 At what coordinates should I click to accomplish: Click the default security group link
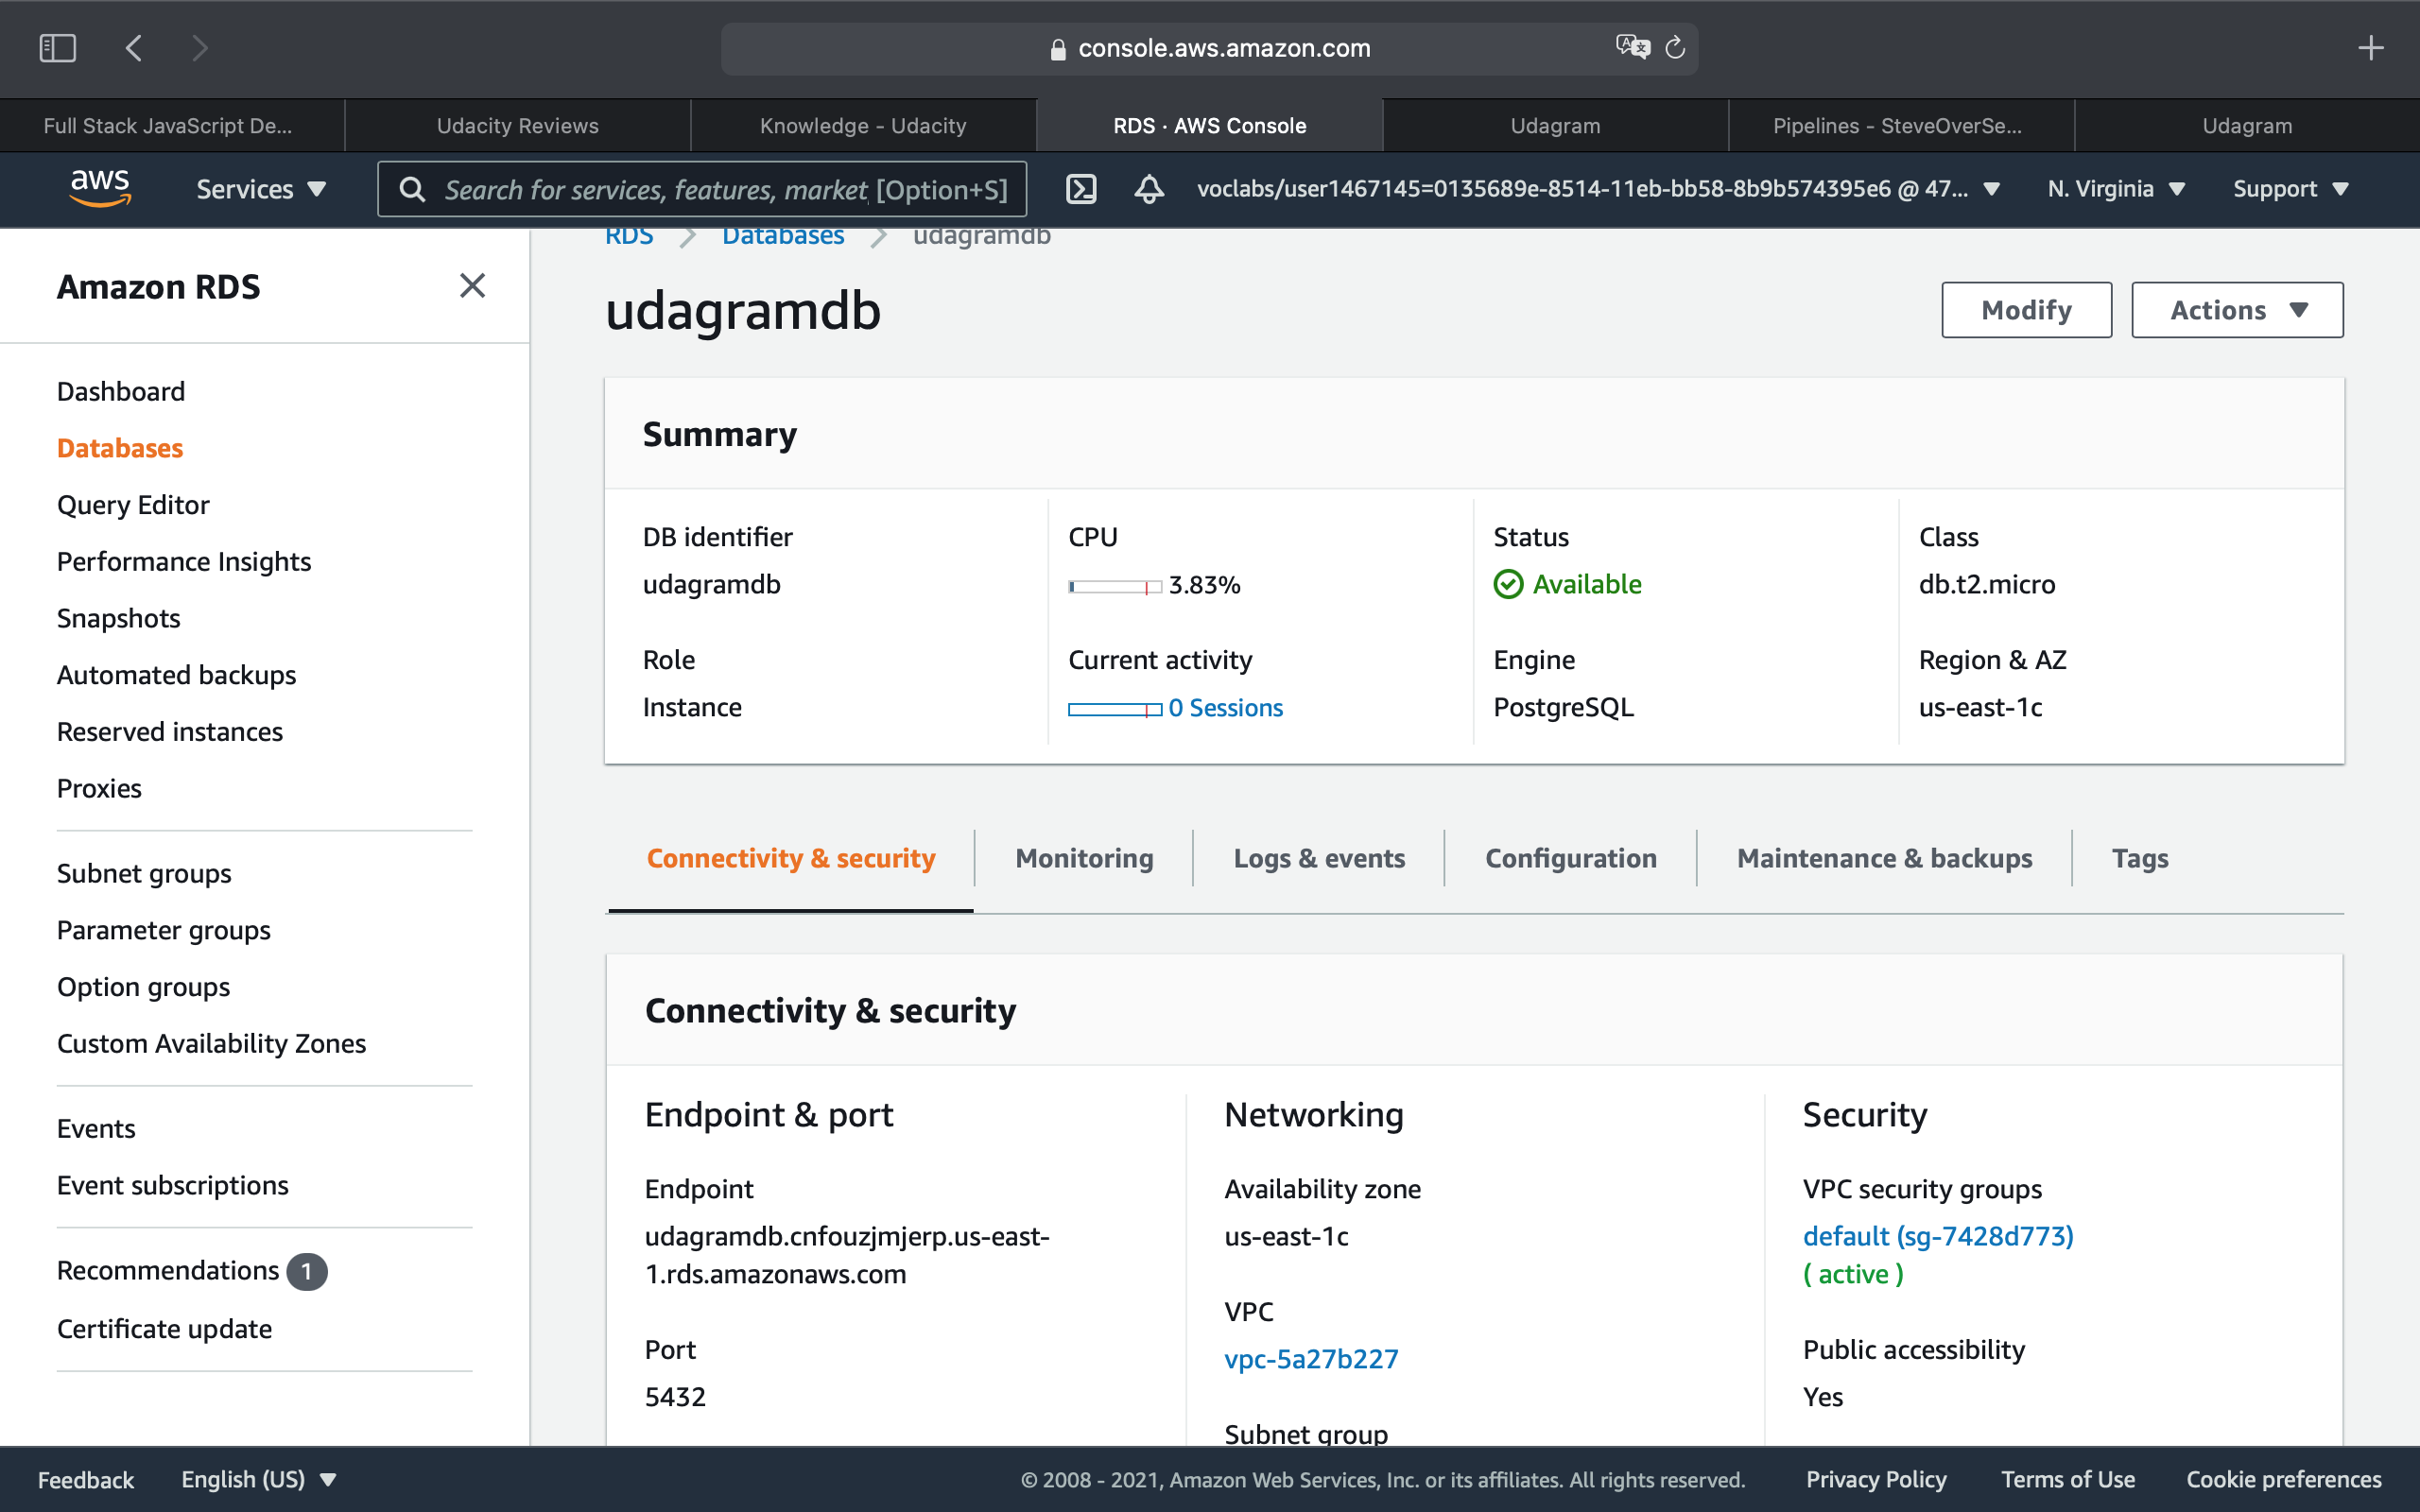[1937, 1235]
